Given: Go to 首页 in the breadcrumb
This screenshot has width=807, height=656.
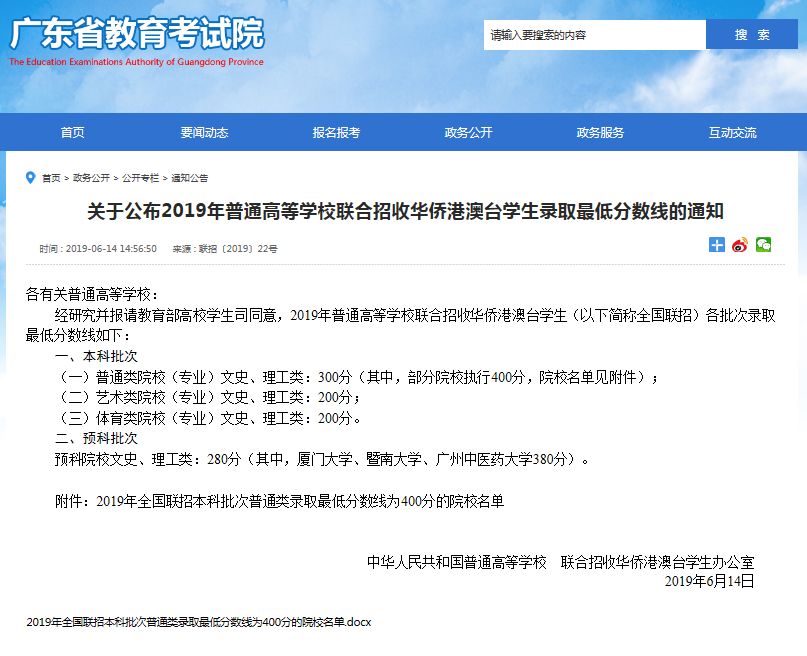Looking at the screenshot, I should click(x=51, y=178).
